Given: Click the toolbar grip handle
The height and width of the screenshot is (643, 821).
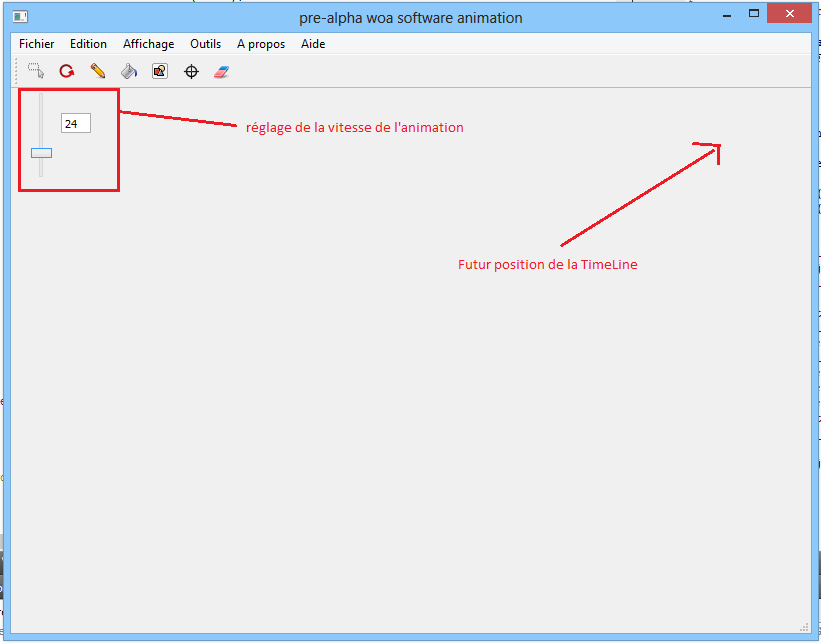Looking at the screenshot, I should point(16,71).
